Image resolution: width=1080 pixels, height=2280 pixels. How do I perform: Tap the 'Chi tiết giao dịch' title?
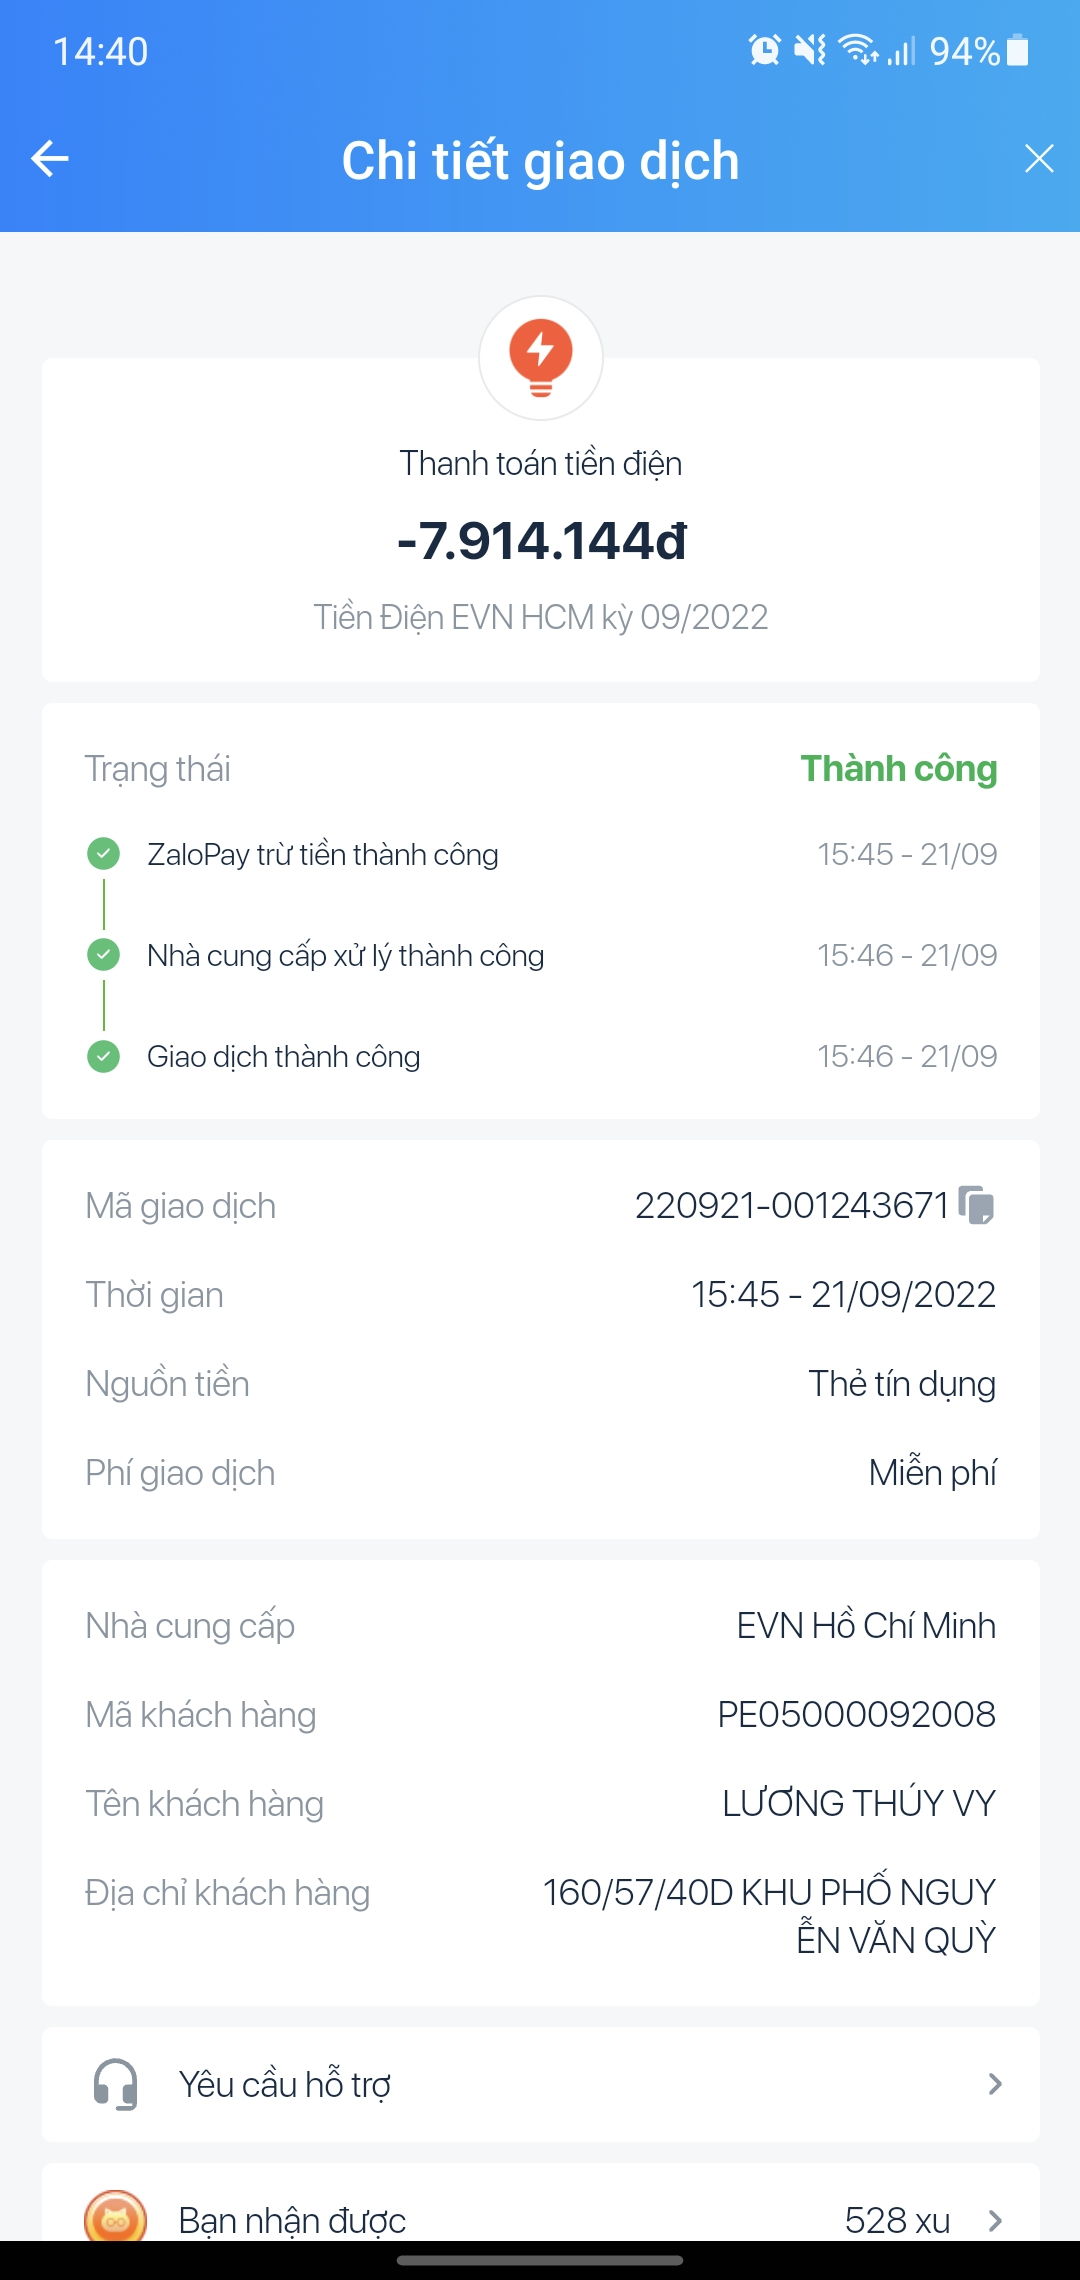pyautogui.click(x=540, y=160)
